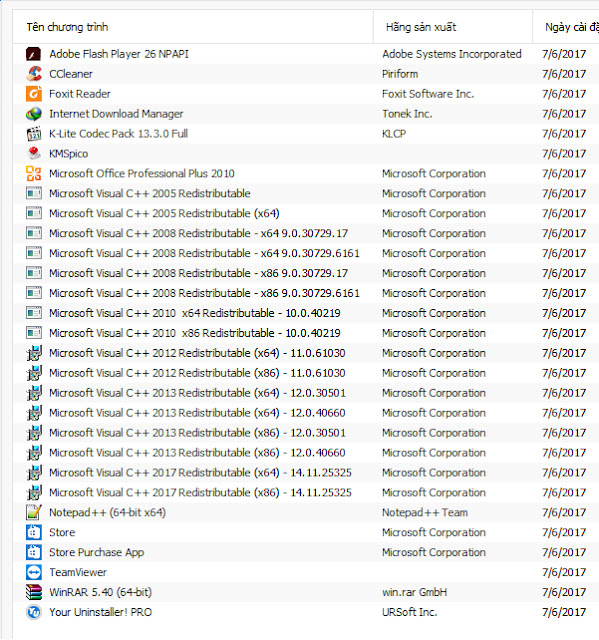This screenshot has width=599, height=640.
Task: Click the Visual C++ 2012 (x64) 11.0.61030 icon
Action: click(x=33, y=353)
